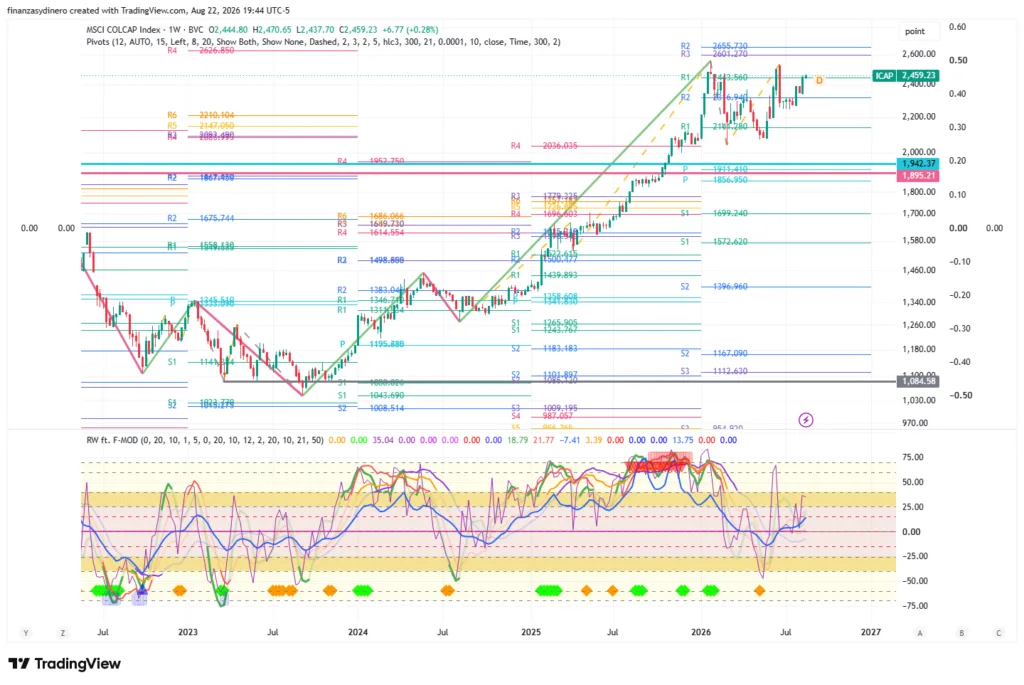Image resolution: width=1024 pixels, height=685 pixels.
Task: Click the S3 1112.630 pivot label
Action: click(x=714, y=371)
